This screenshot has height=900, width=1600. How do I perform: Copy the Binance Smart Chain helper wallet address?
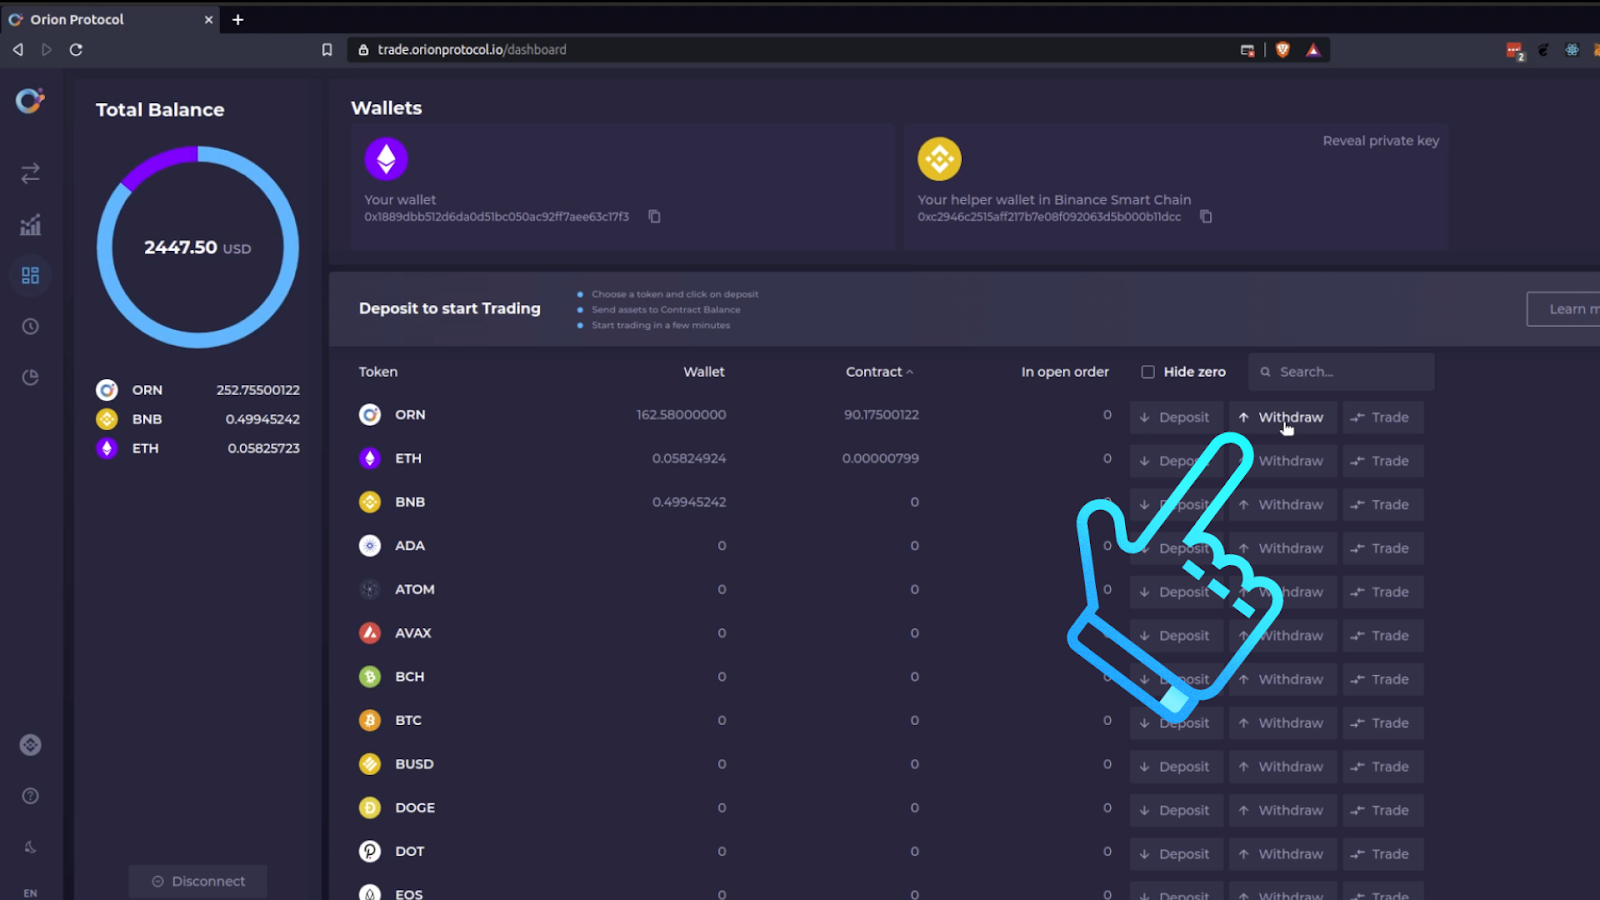pyautogui.click(x=1206, y=216)
